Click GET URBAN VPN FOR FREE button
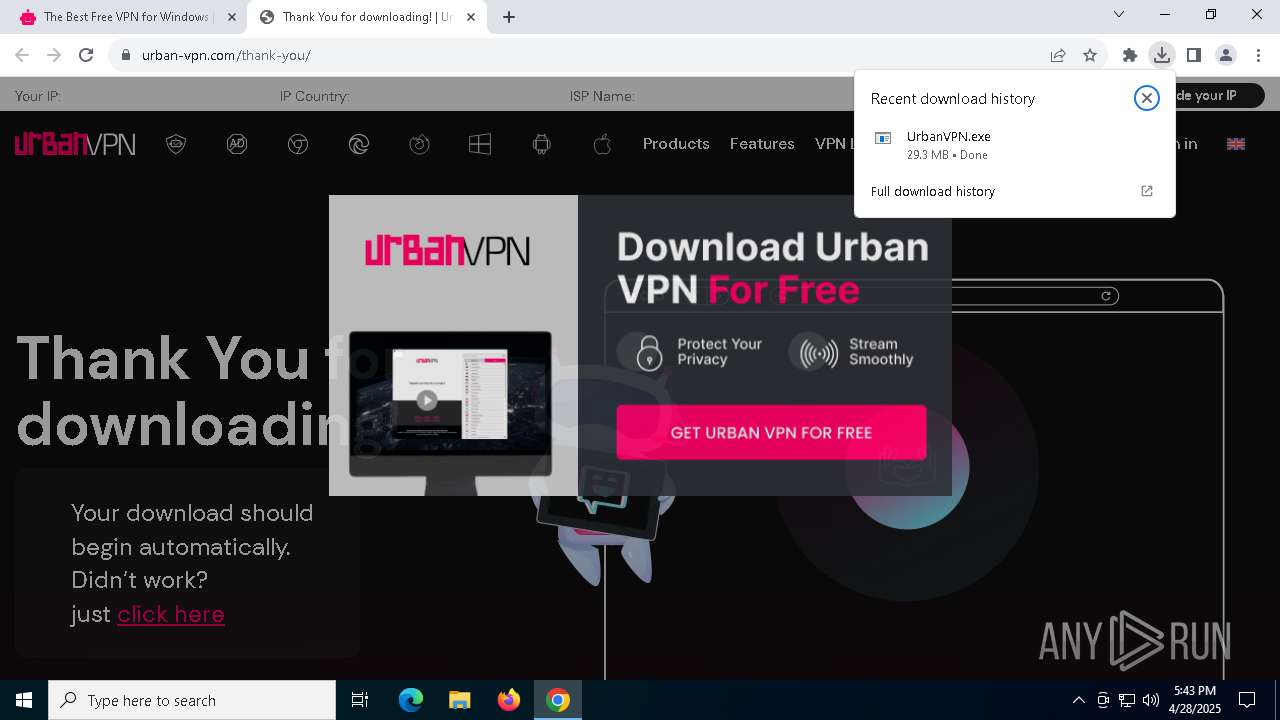Image resolution: width=1280 pixels, height=720 pixels. [x=771, y=432]
